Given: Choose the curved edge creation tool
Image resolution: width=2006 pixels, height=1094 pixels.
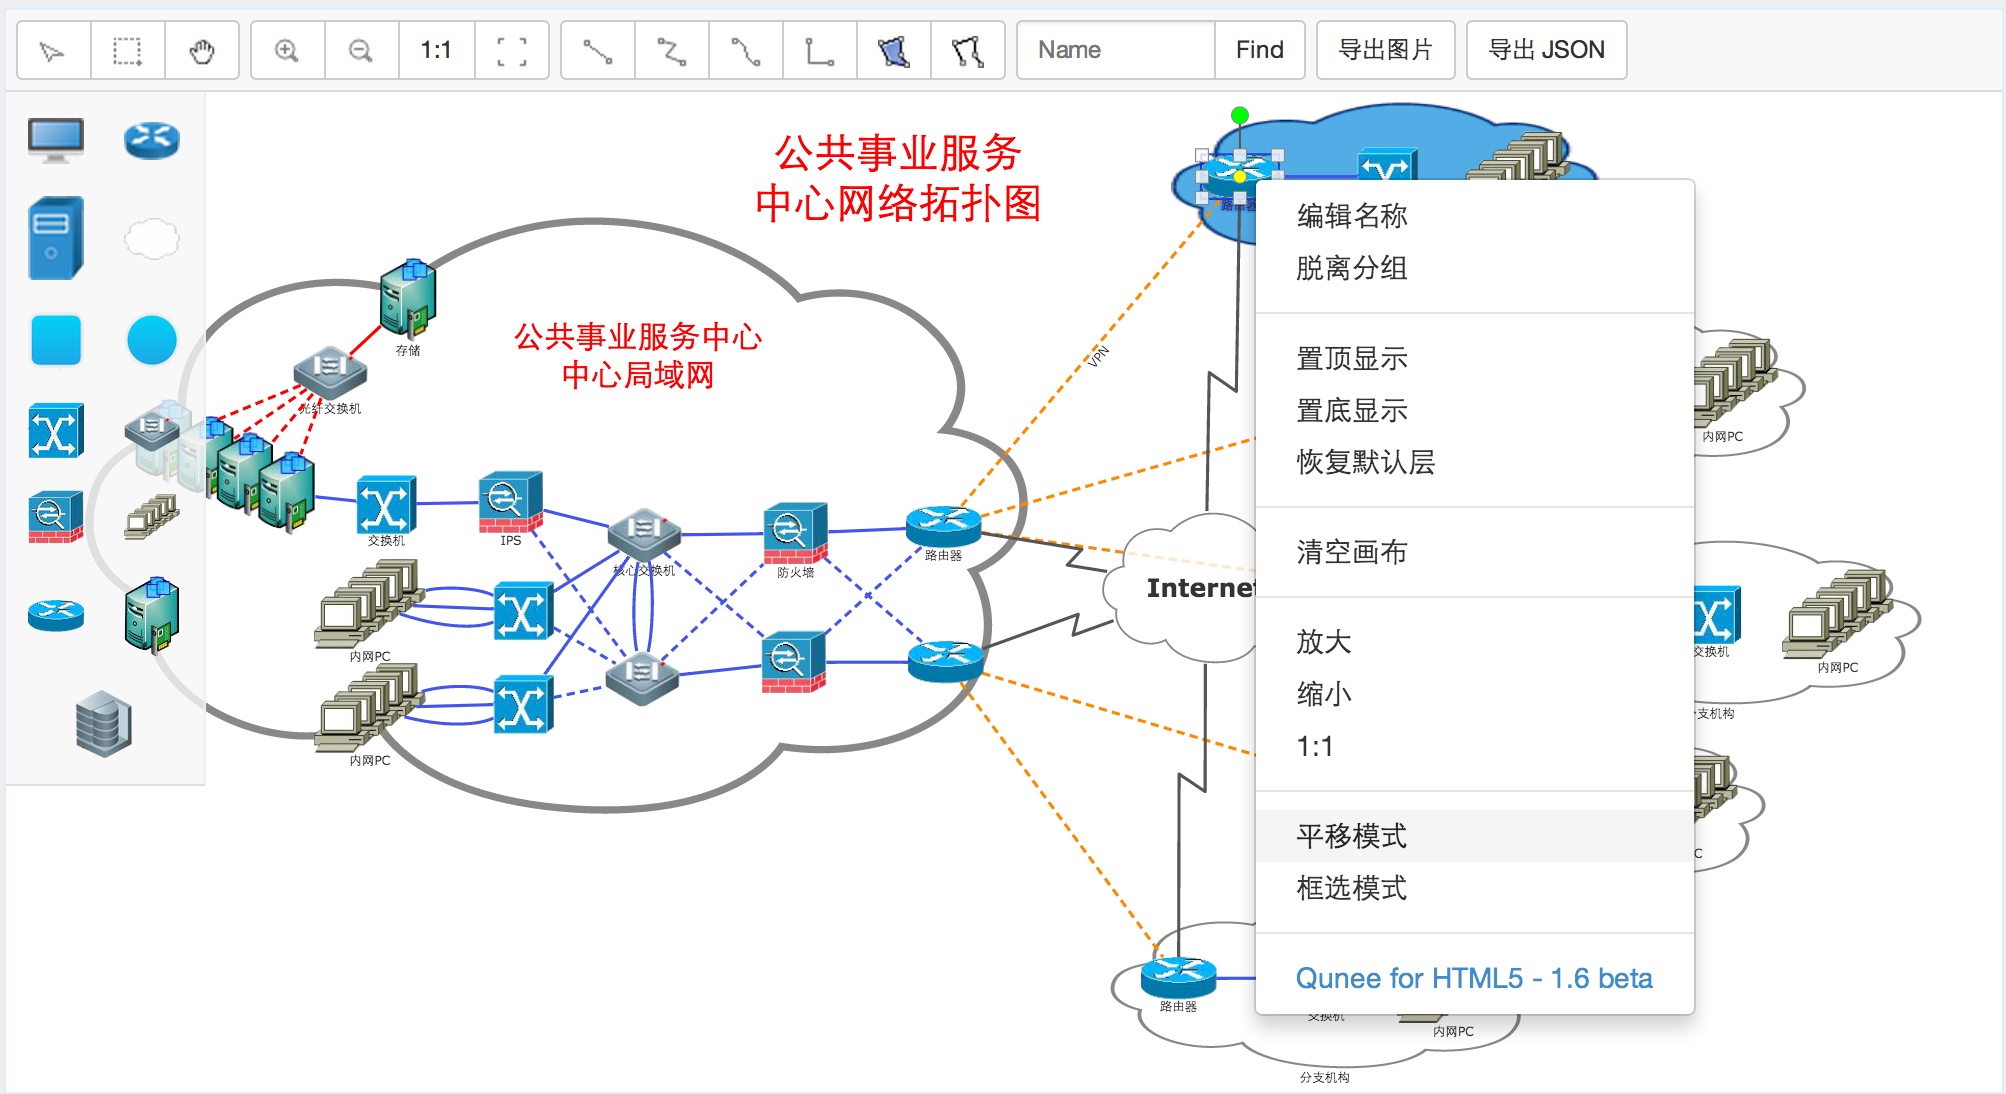Looking at the screenshot, I should pyautogui.click(x=746, y=50).
